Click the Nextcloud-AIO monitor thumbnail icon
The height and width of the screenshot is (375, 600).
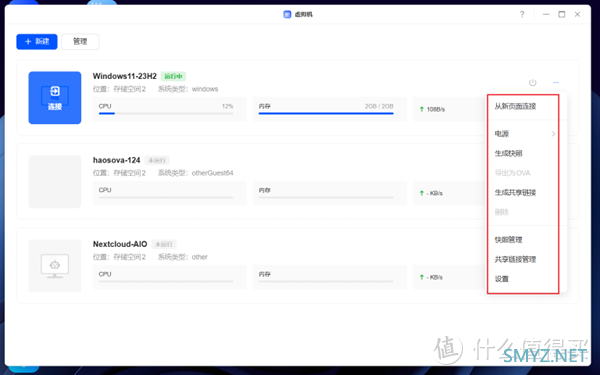55,266
